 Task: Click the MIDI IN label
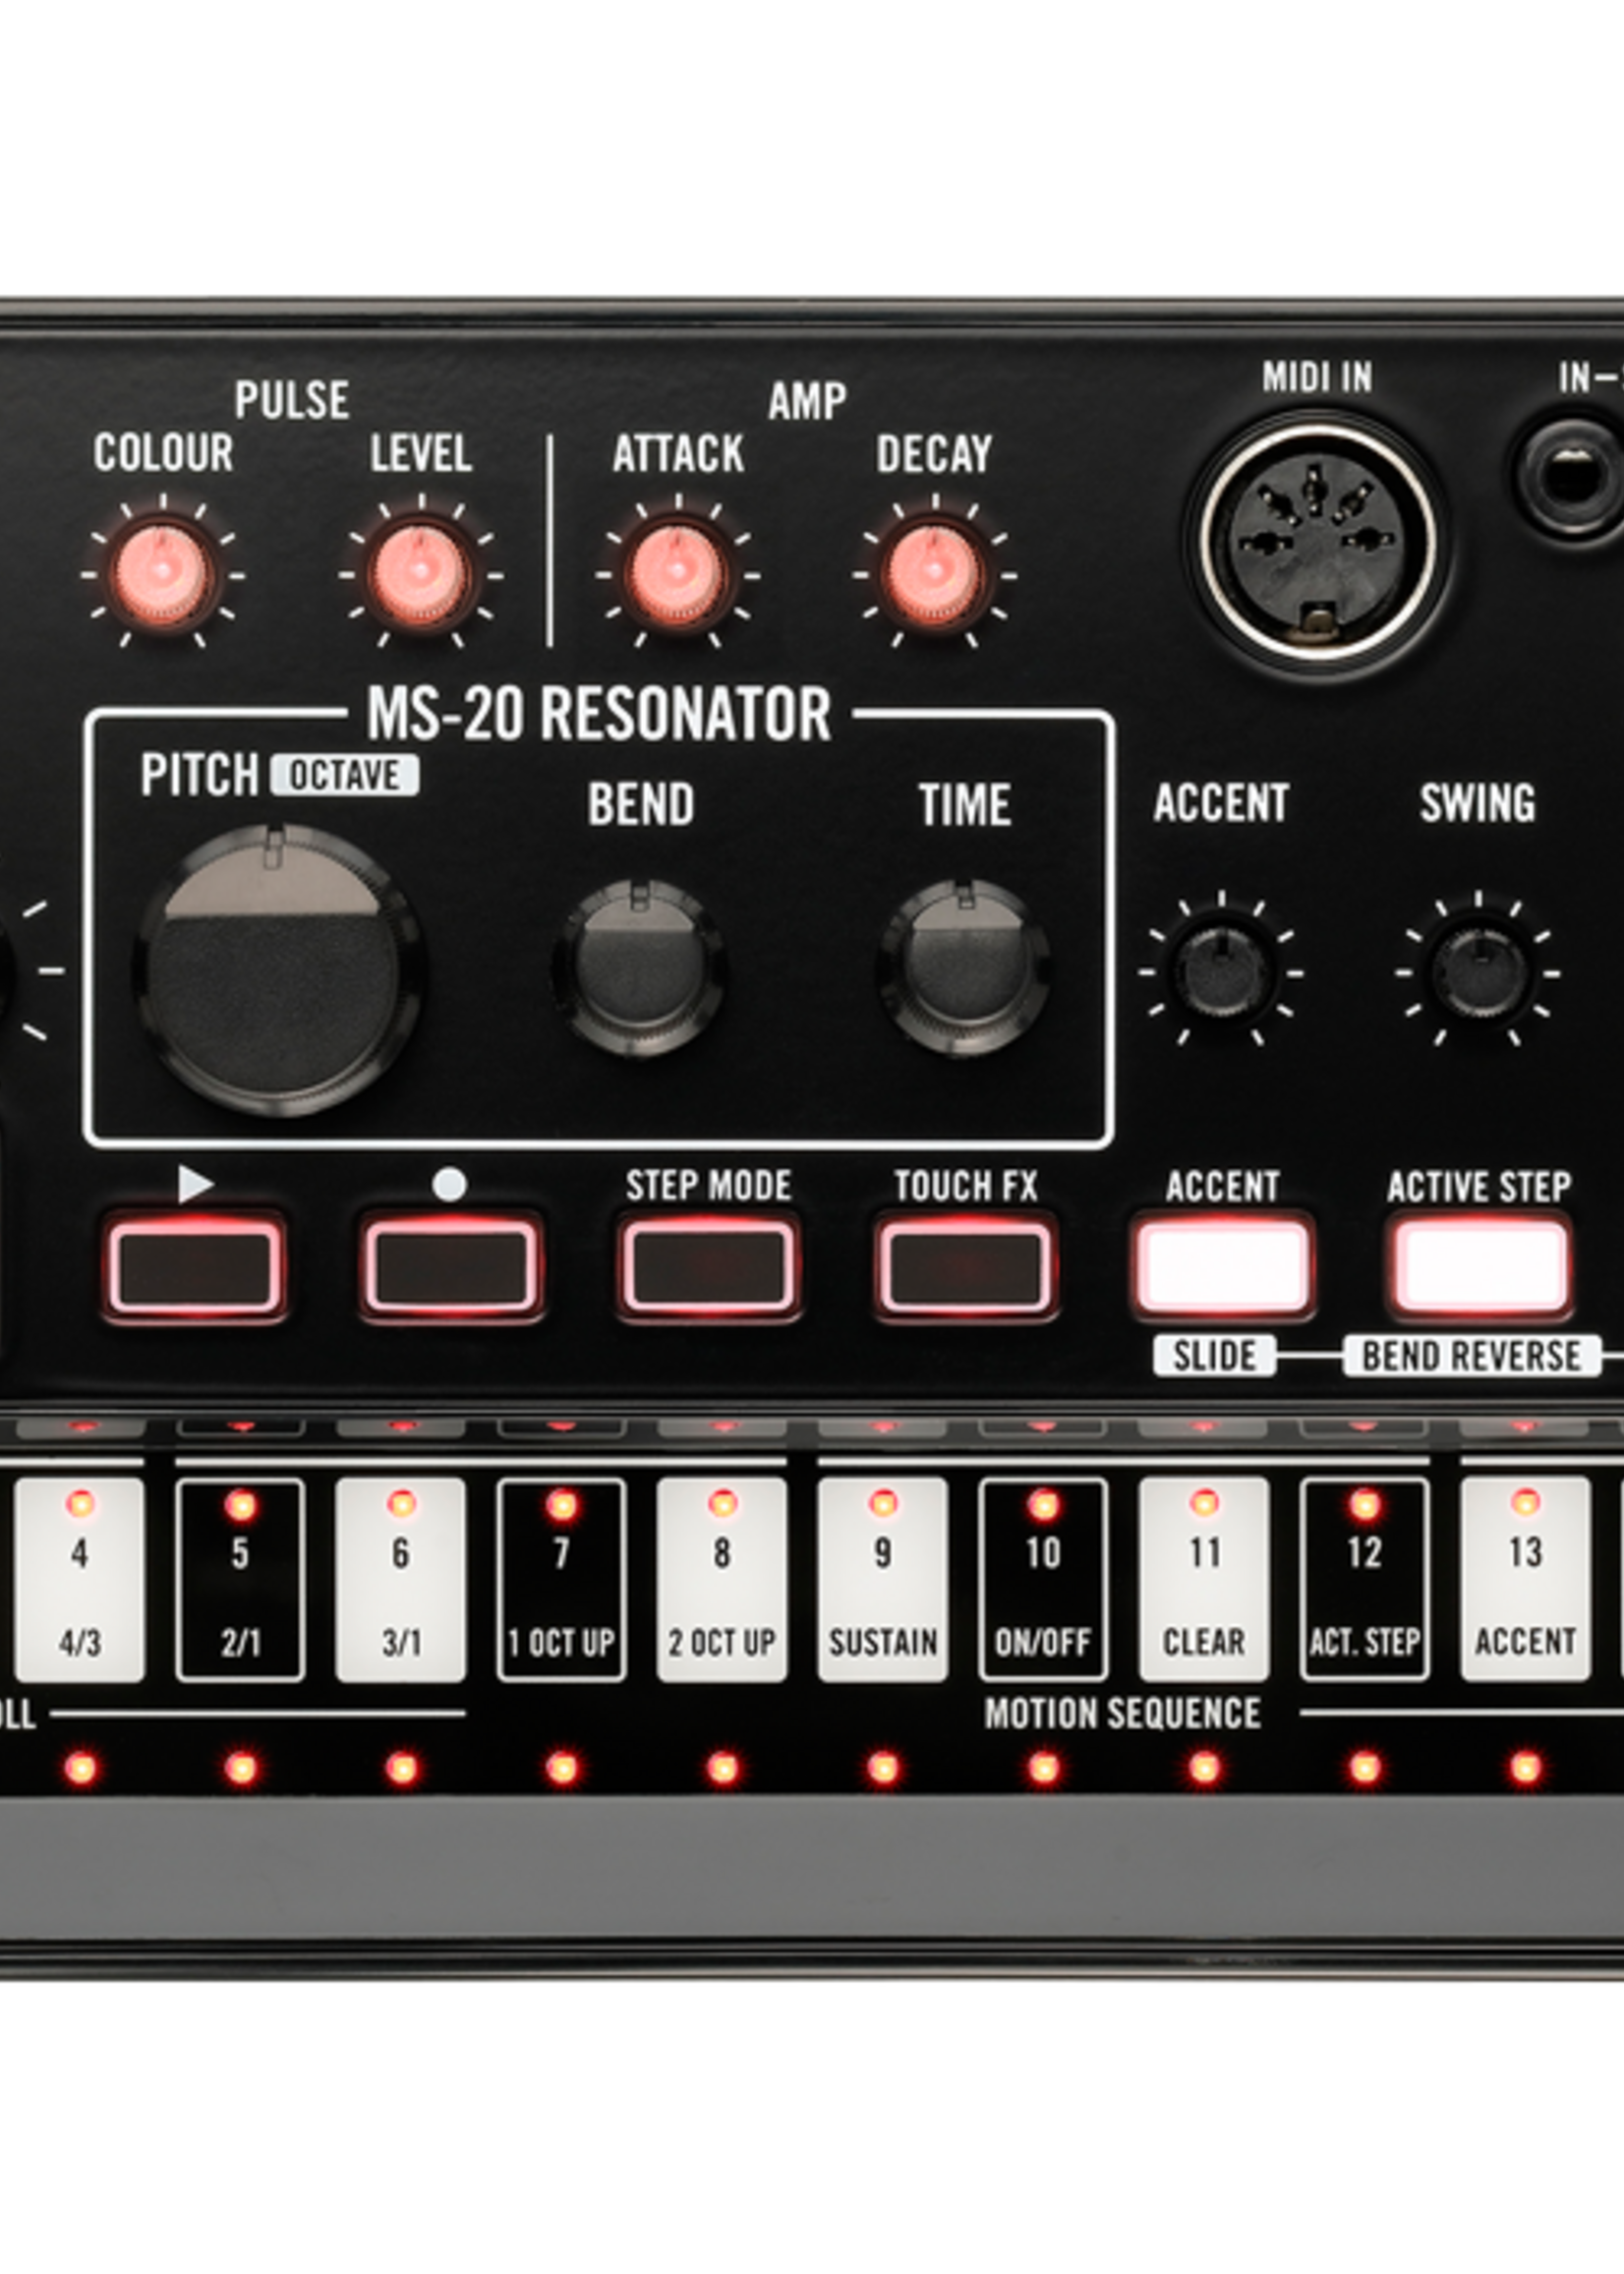coord(1317,377)
